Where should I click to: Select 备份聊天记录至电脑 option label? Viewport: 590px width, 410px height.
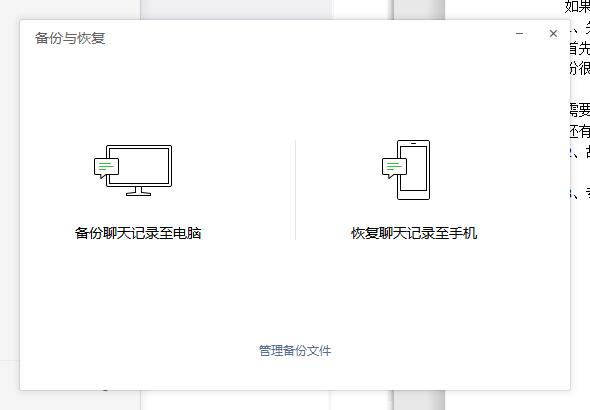(x=138, y=233)
